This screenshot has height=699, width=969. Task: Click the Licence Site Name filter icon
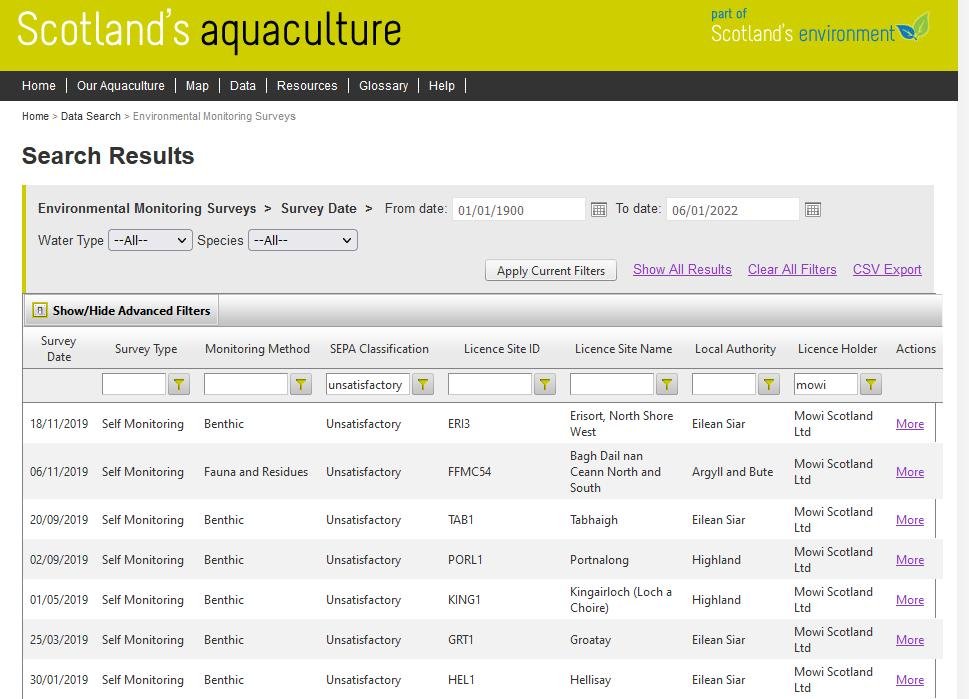coord(667,385)
